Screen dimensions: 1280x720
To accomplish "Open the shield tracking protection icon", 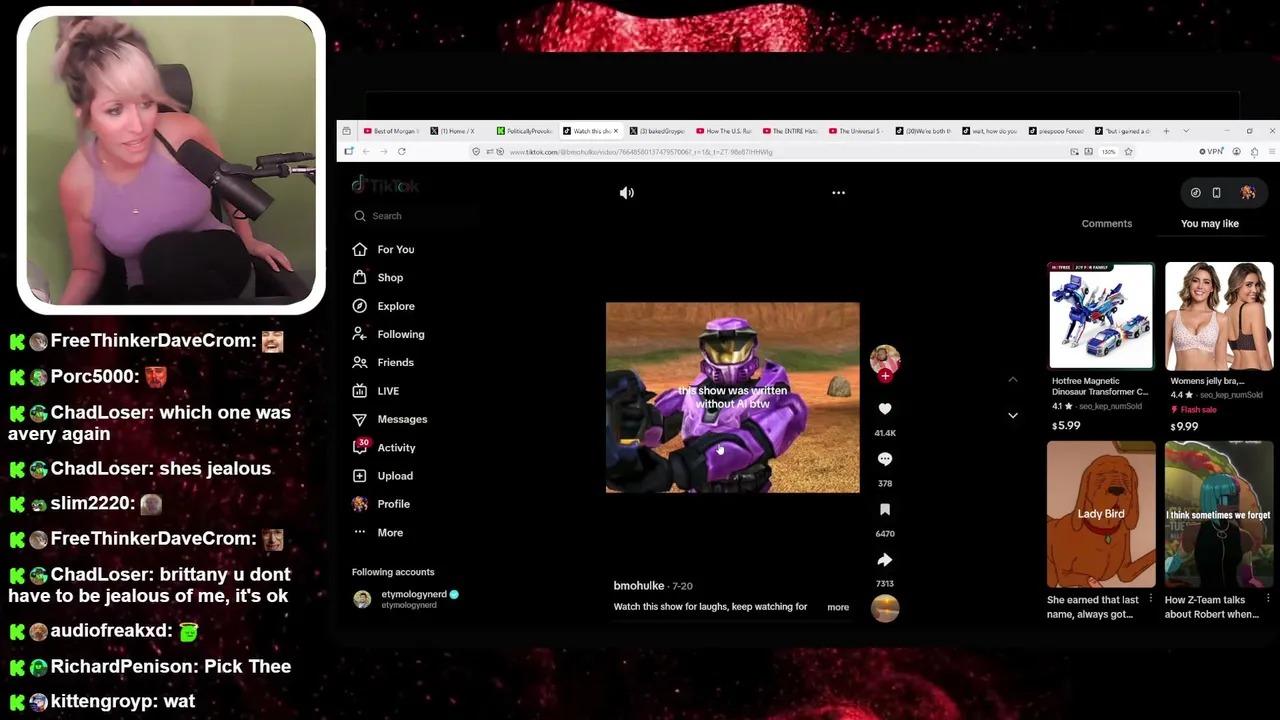I will pos(476,152).
